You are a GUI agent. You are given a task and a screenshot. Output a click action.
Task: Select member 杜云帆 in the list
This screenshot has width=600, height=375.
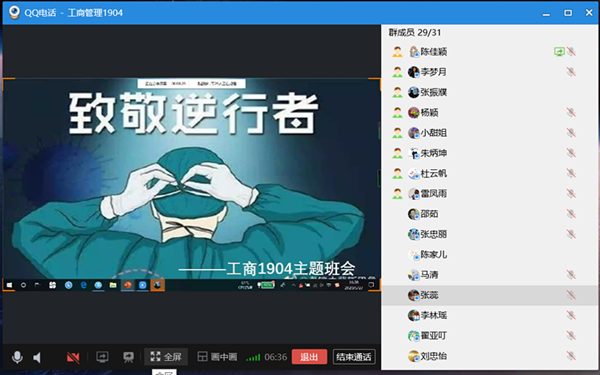490,173
